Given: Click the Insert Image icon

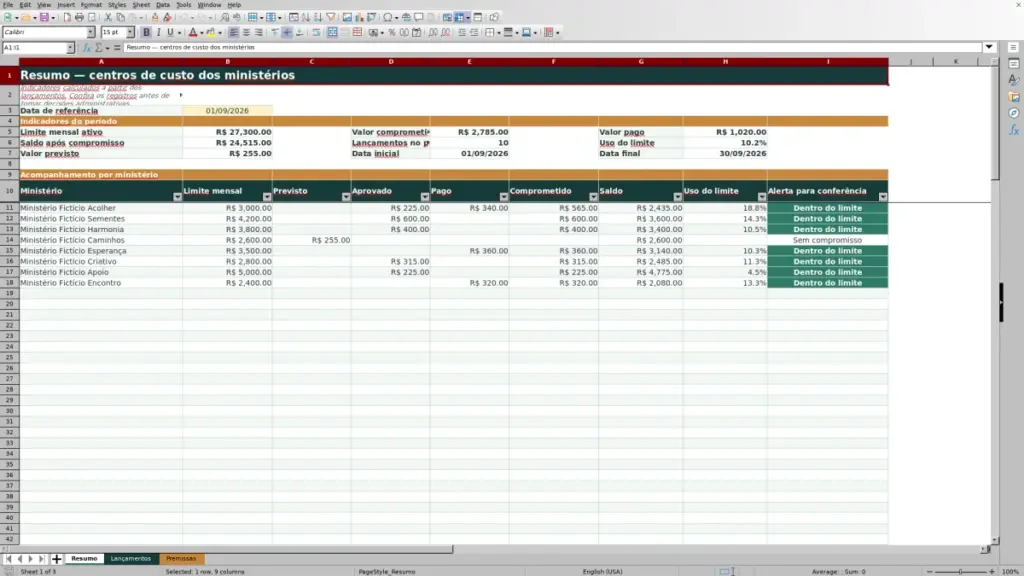Looking at the screenshot, I should pyautogui.click(x=347, y=18).
